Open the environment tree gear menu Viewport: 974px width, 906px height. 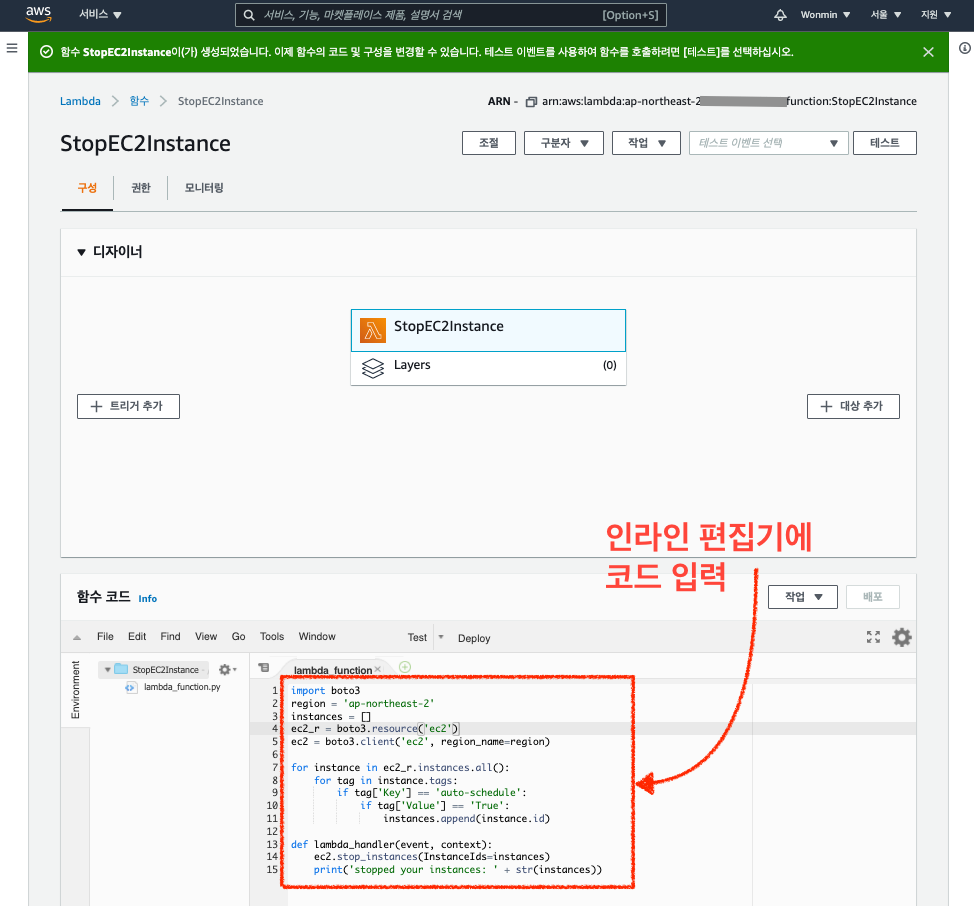click(227, 669)
